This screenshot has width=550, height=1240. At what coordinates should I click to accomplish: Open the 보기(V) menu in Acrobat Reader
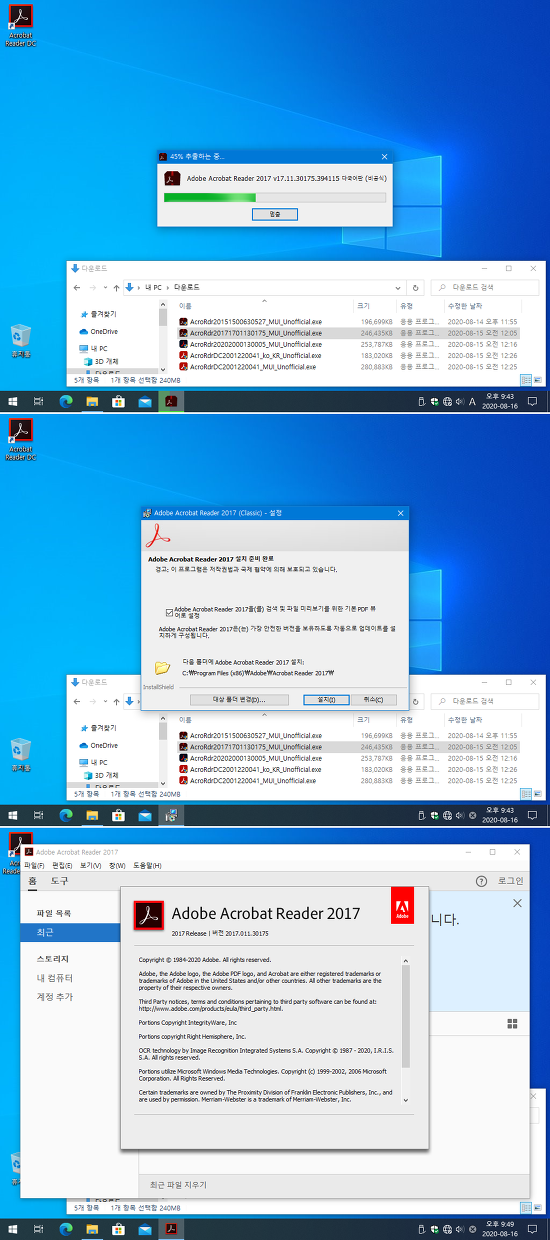[x=90, y=865]
